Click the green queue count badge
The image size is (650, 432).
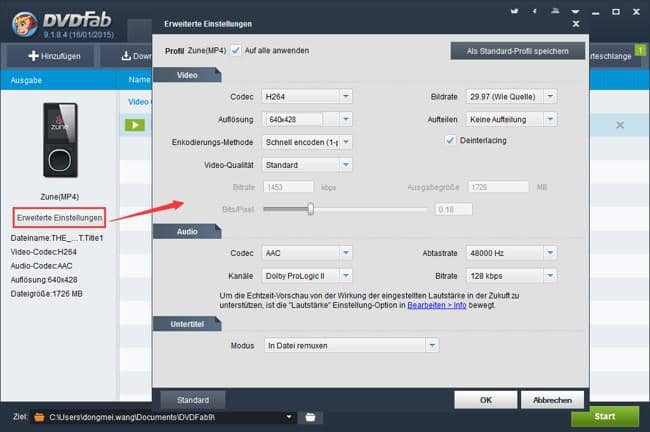(640, 51)
